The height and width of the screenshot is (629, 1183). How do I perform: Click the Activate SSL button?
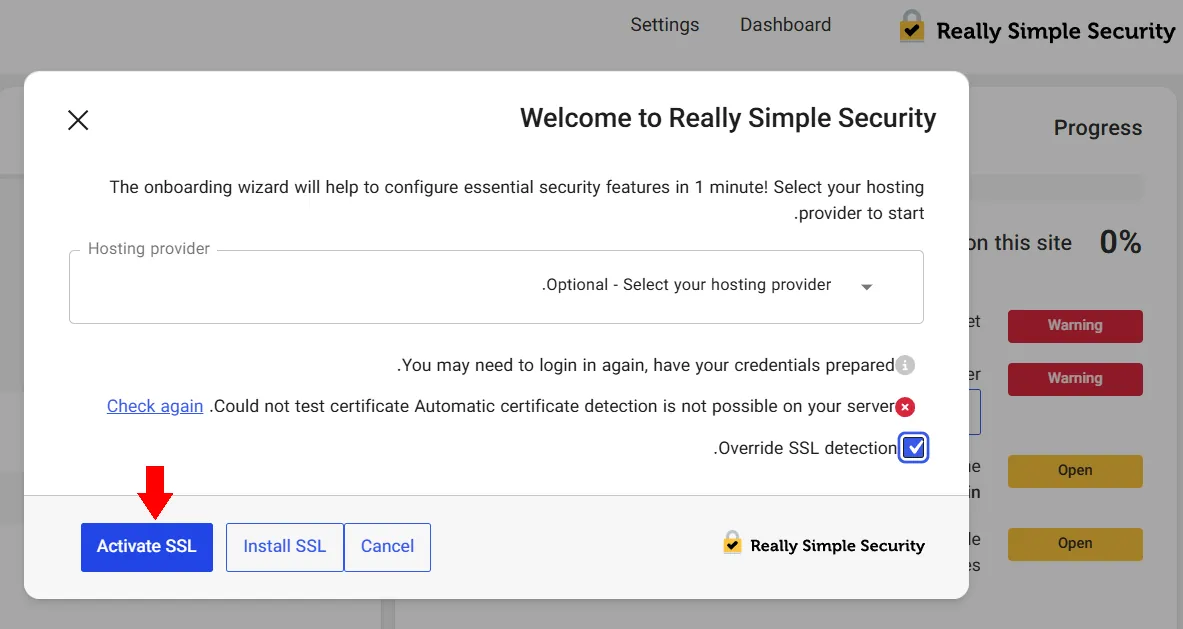coord(147,547)
